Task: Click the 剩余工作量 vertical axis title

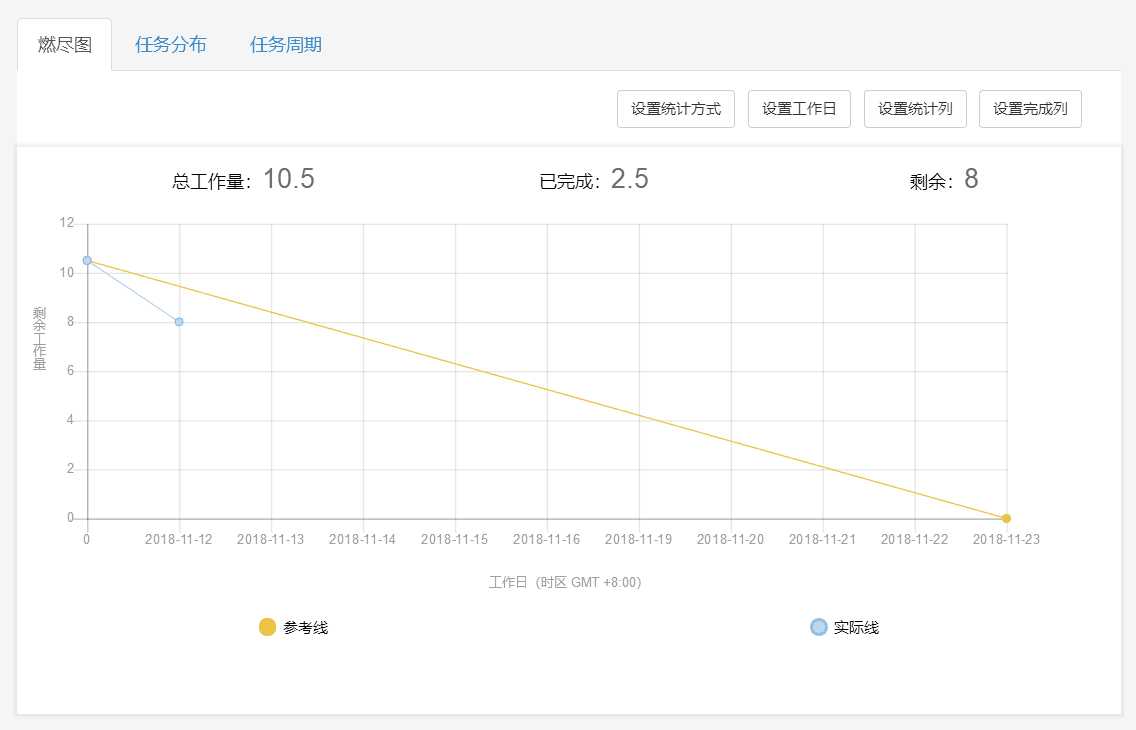Action: coord(39,338)
